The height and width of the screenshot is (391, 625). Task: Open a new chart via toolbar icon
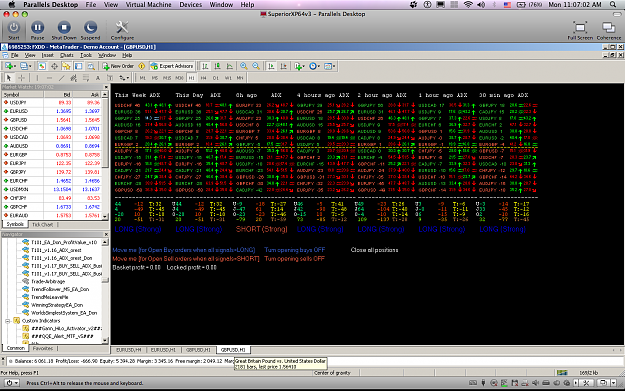[9, 66]
